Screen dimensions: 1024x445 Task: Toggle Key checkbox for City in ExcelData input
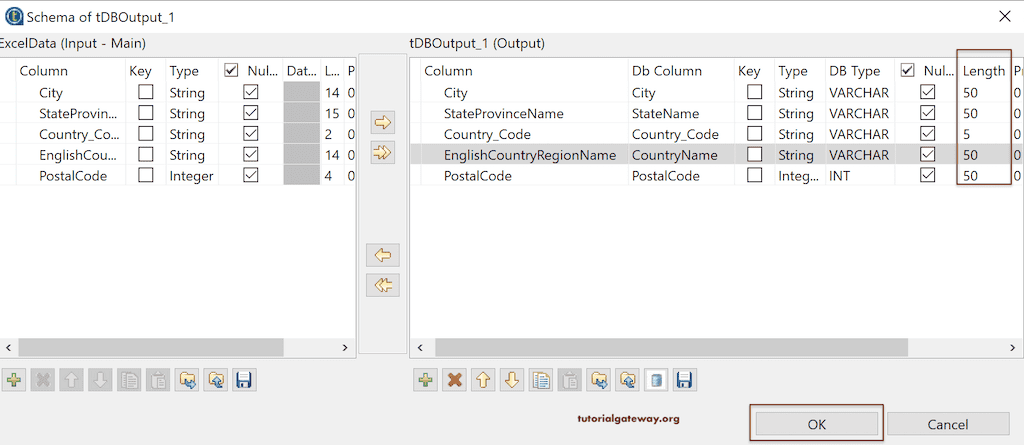click(146, 92)
